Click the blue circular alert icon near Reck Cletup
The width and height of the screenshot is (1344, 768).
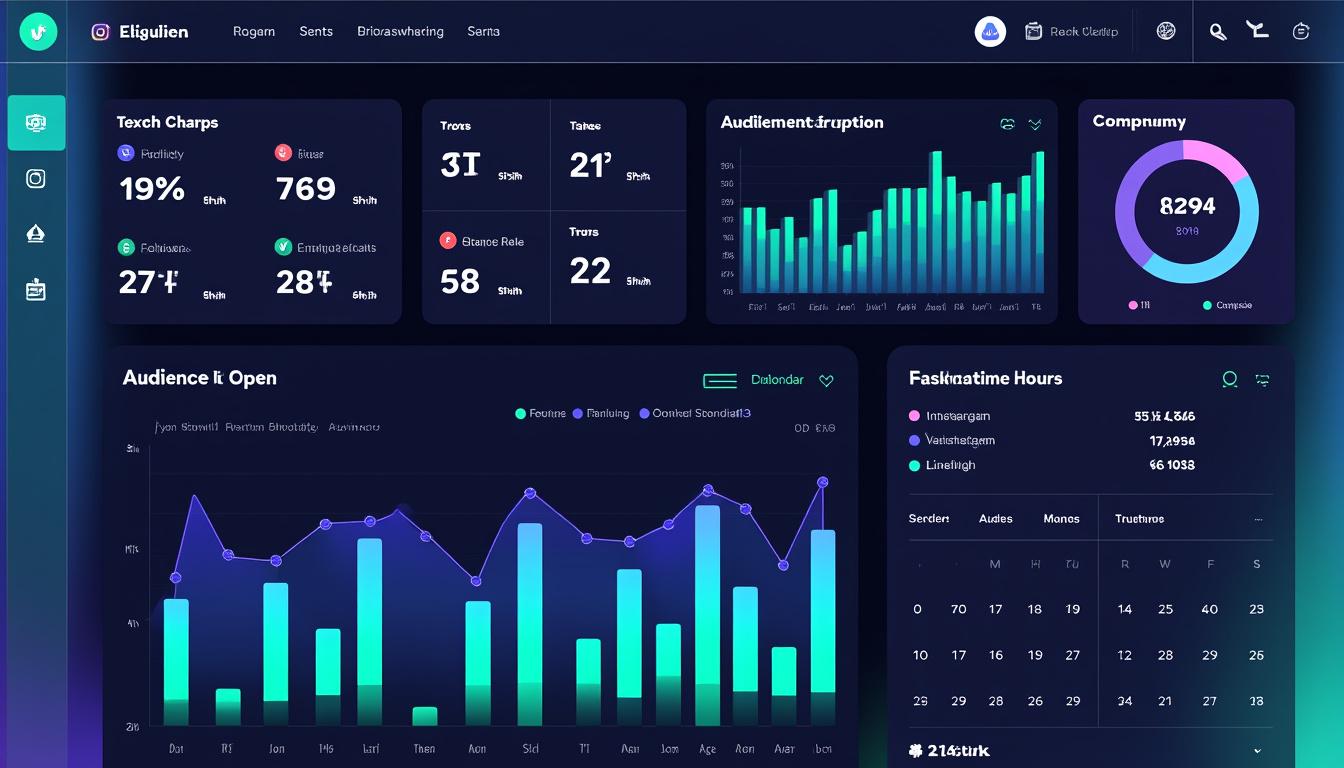click(990, 31)
